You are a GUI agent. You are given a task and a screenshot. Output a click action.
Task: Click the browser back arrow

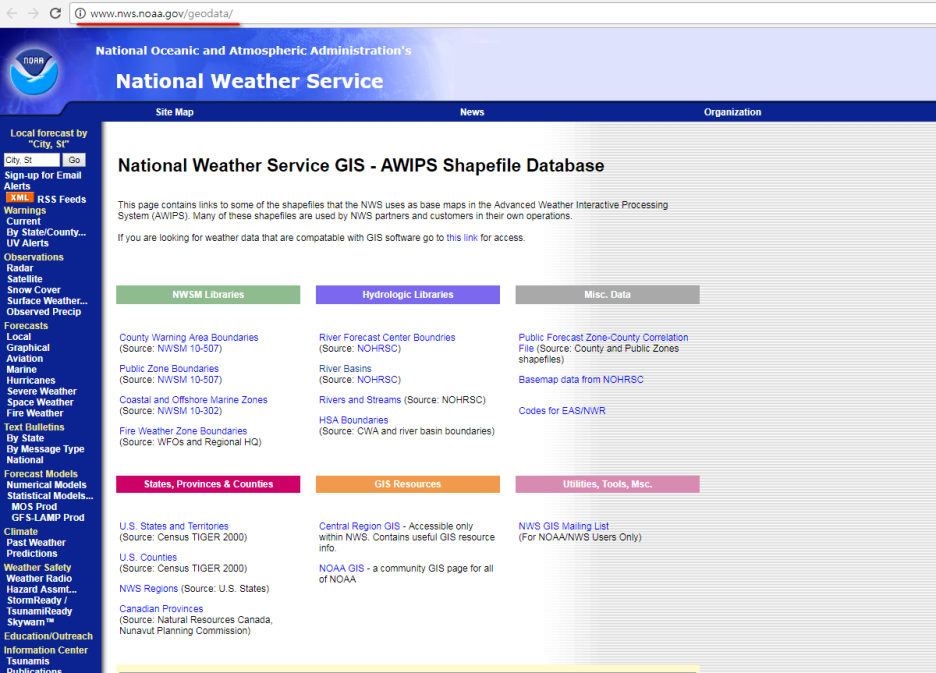click(12, 13)
